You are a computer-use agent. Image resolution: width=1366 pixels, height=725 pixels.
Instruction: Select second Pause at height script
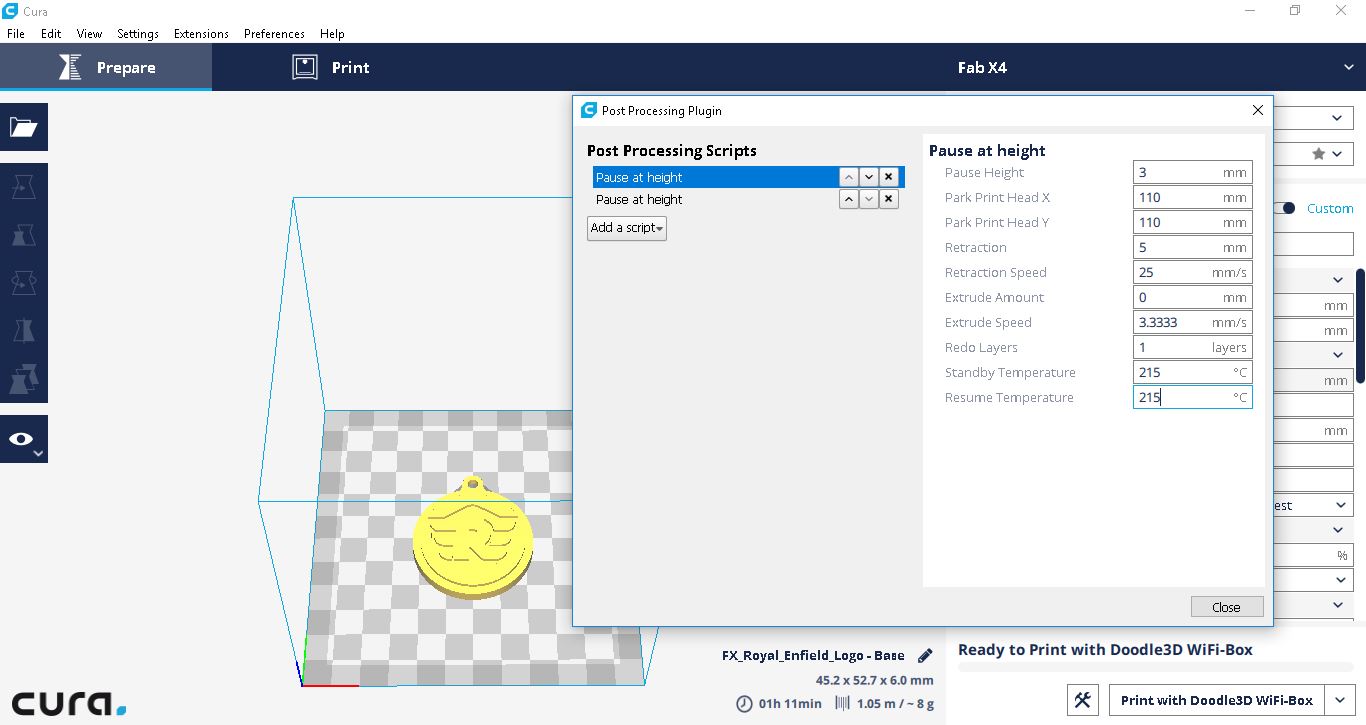(x=715, y=199)
